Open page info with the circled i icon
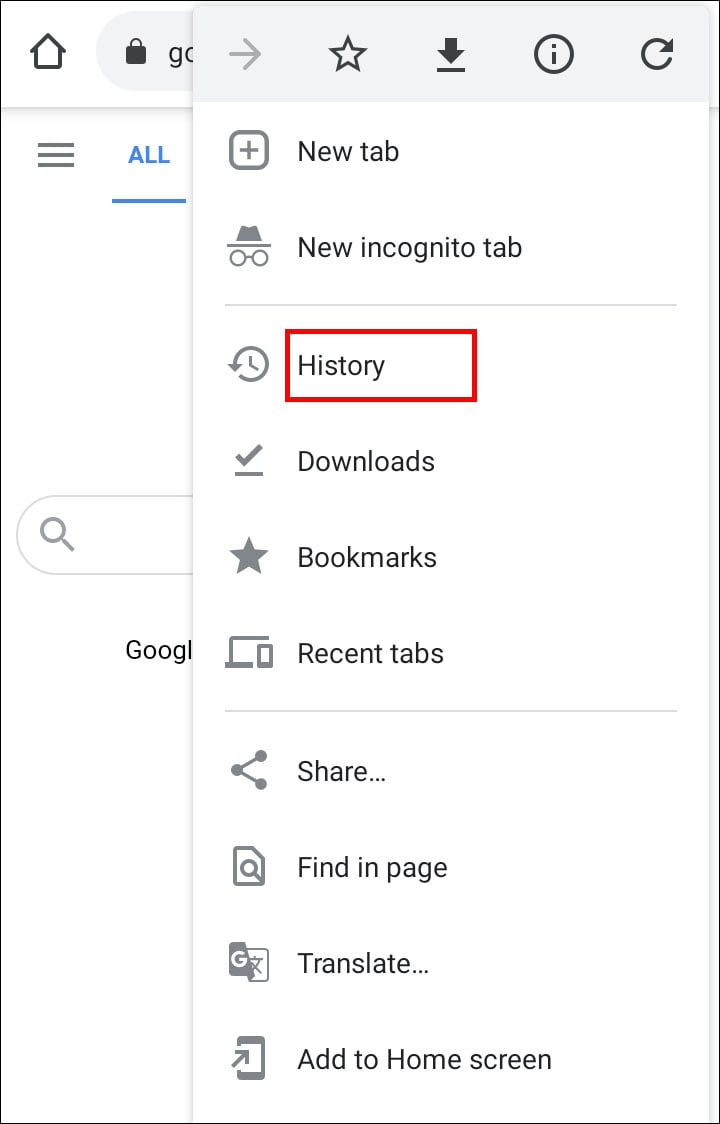Image resolution: width=720 pixels, height=1124 pixels. tap(554, 55)
